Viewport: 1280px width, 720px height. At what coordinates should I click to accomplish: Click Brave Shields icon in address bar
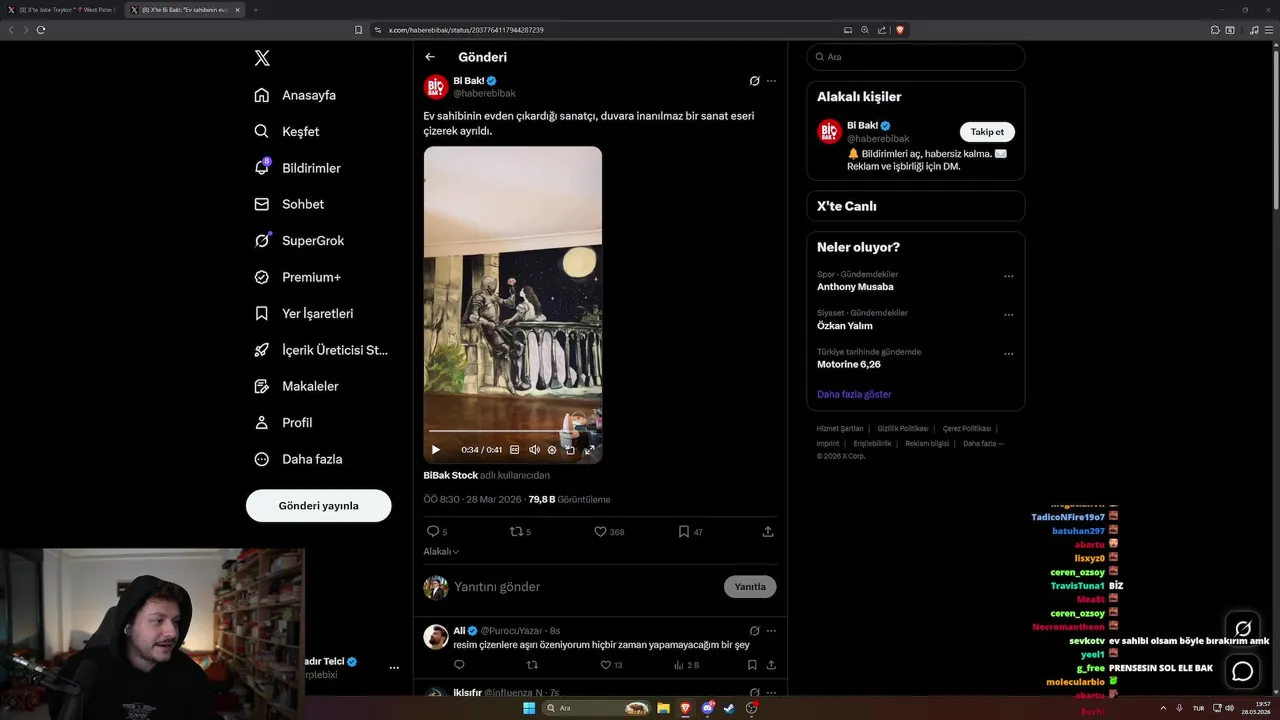pyautogui.click(x=900, y=30)
